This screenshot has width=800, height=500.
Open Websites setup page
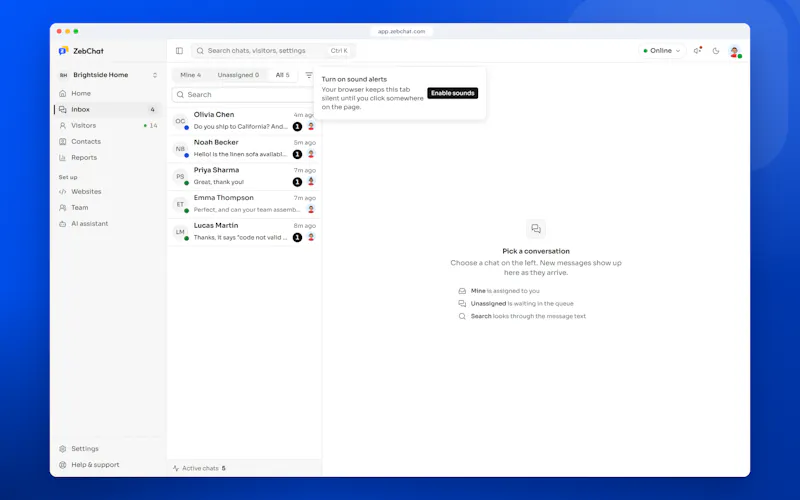pos(108,191)
